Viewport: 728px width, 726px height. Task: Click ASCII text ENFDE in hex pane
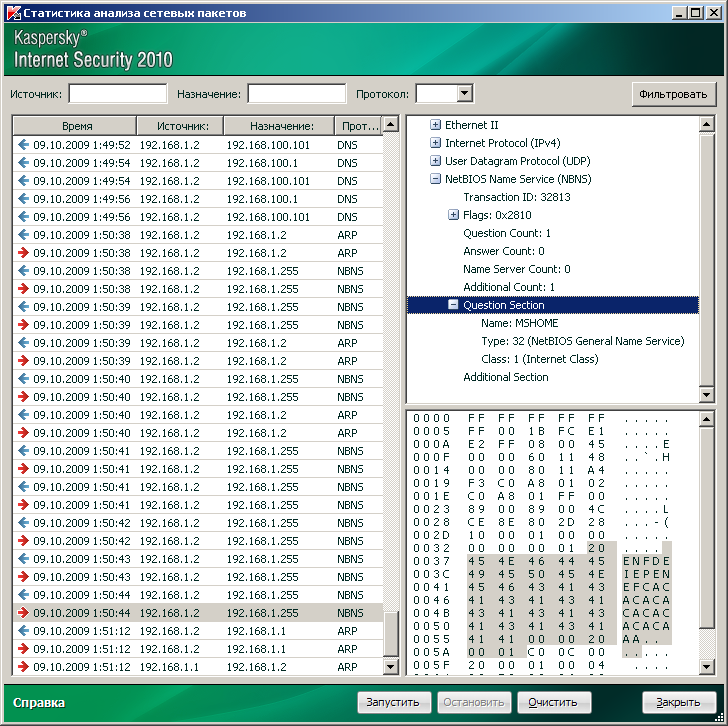pyautogui.click(x=646, y=561)
